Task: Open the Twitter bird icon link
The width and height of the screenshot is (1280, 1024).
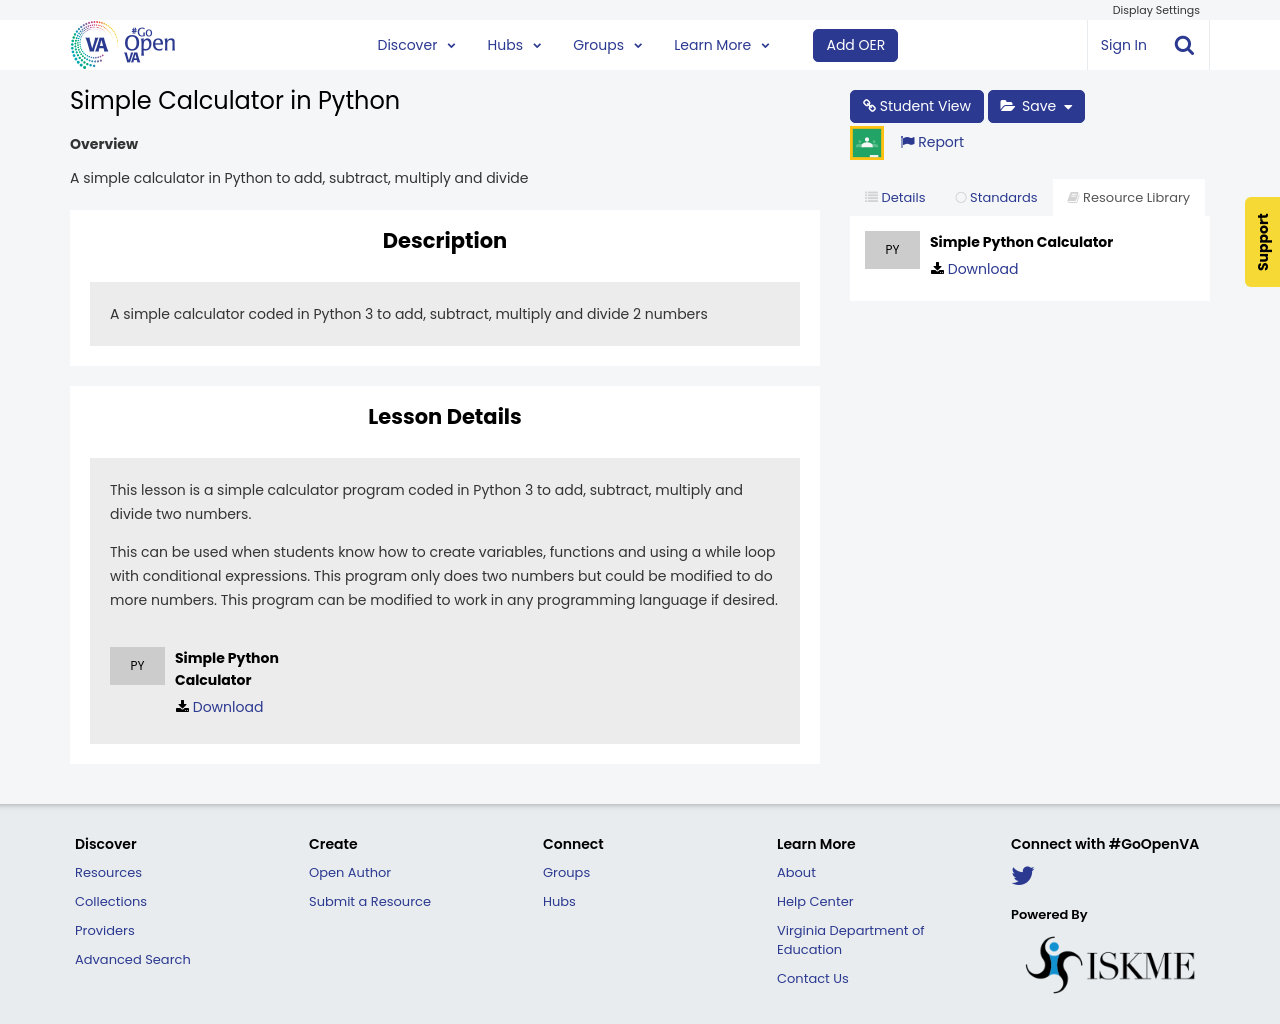Action: click(x=1022, y=876)
